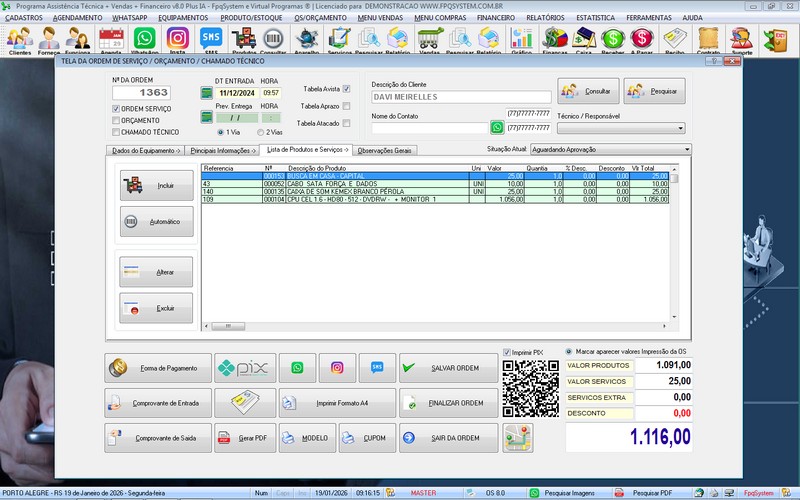This screenshot has height=500, width=800.
Task: Open the Produtos toolbar icon
Action: coord(244,40)
